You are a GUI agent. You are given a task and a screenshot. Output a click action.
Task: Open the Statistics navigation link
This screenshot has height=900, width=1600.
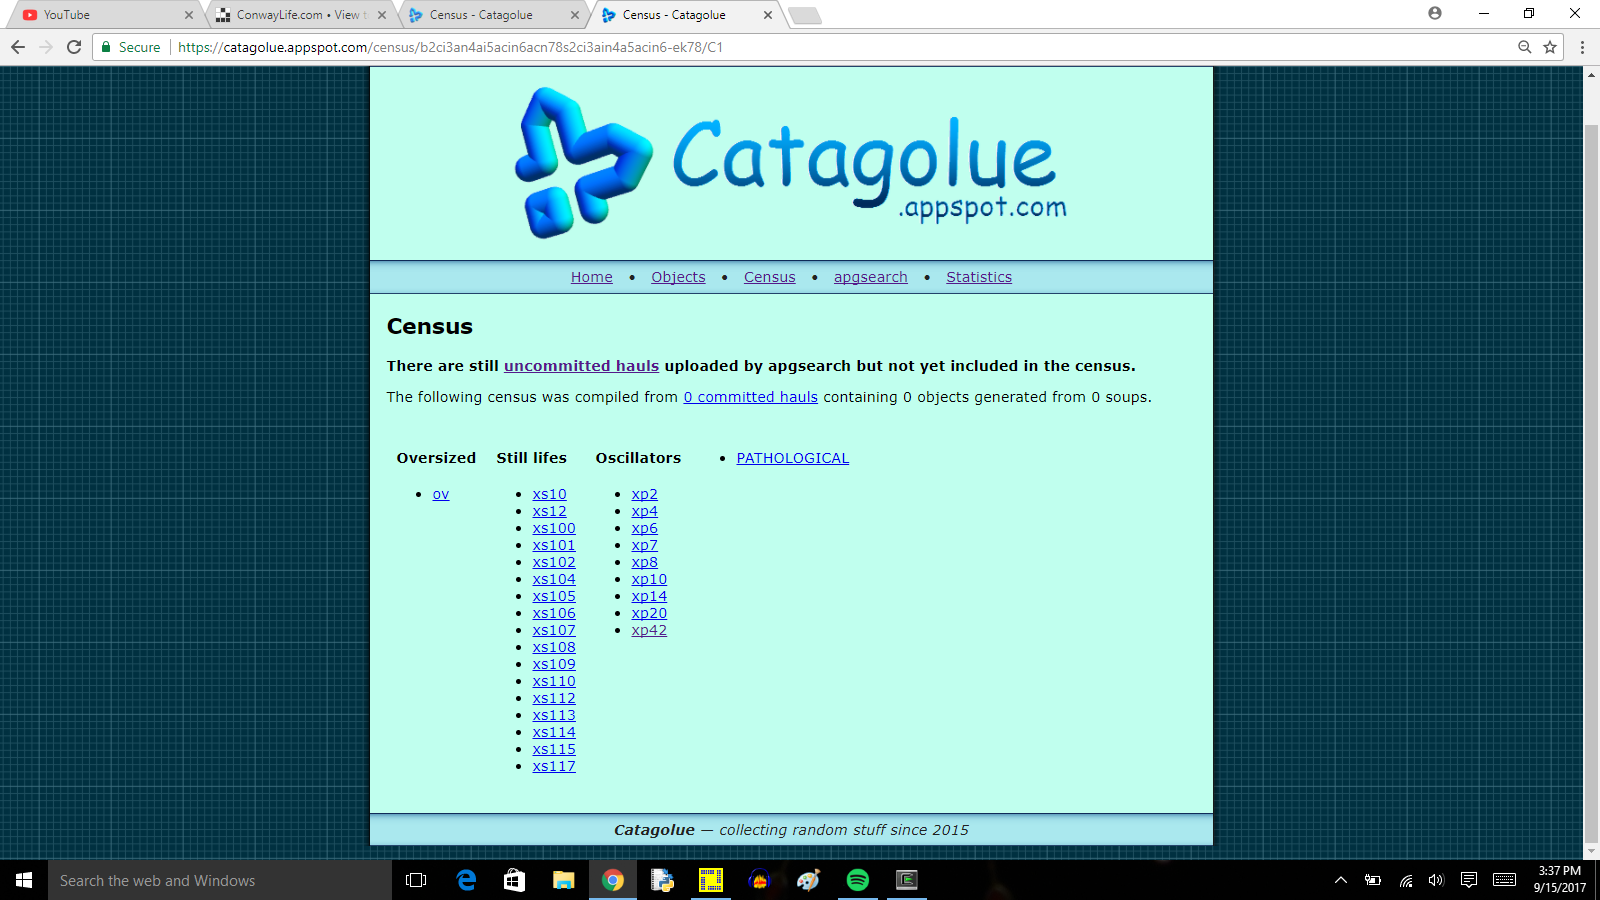click(x=979, y=277)
